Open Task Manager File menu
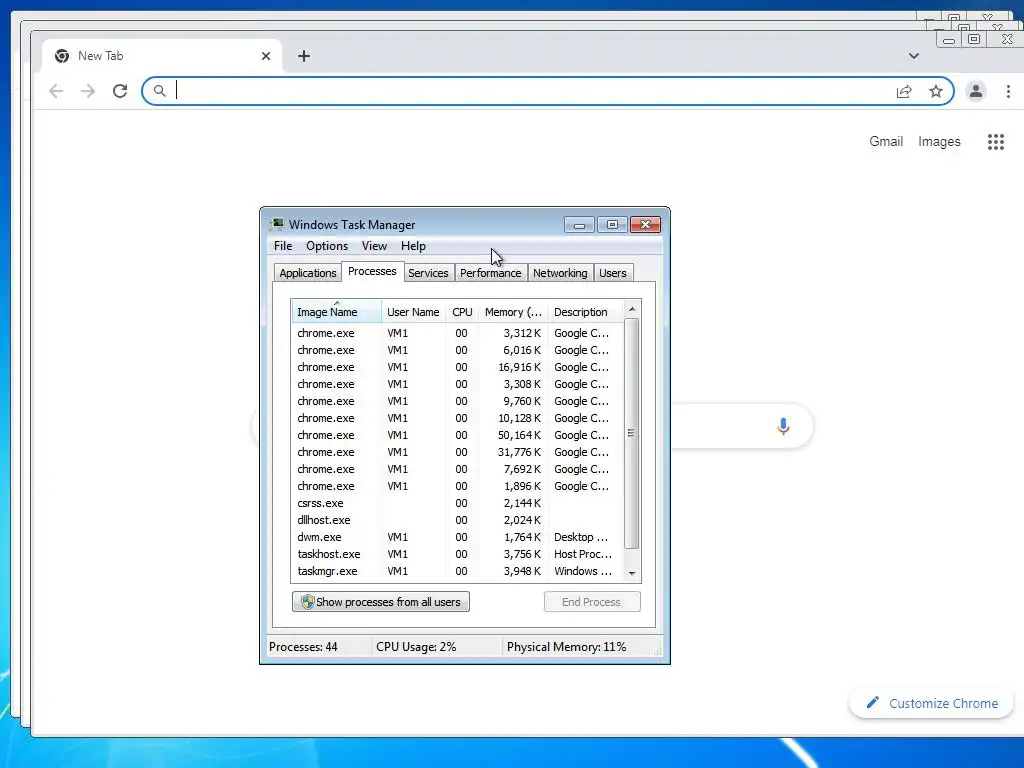Screen dimensions: 1024x768 [x=283, y=246]
